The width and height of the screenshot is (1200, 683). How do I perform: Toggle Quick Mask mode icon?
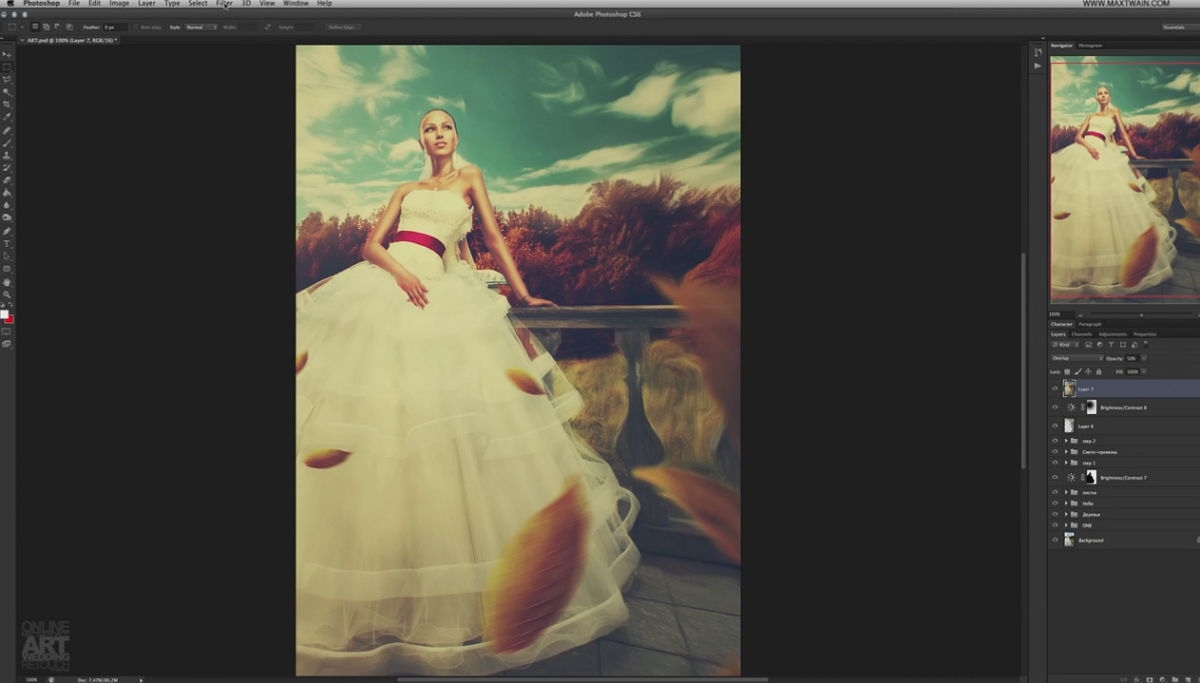tap(6, 331)
